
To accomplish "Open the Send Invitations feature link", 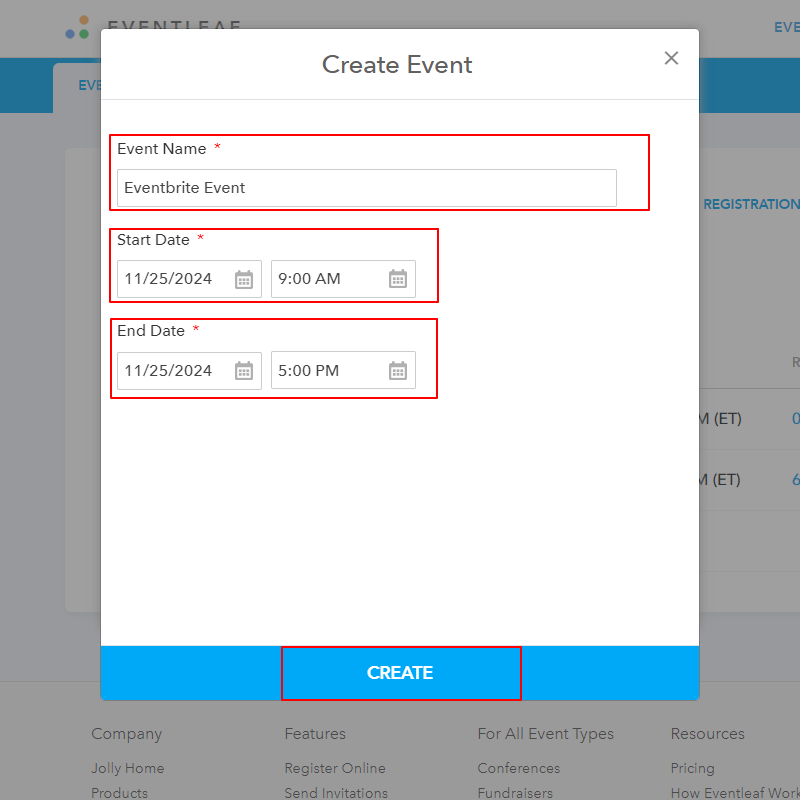I will [336, 792].
